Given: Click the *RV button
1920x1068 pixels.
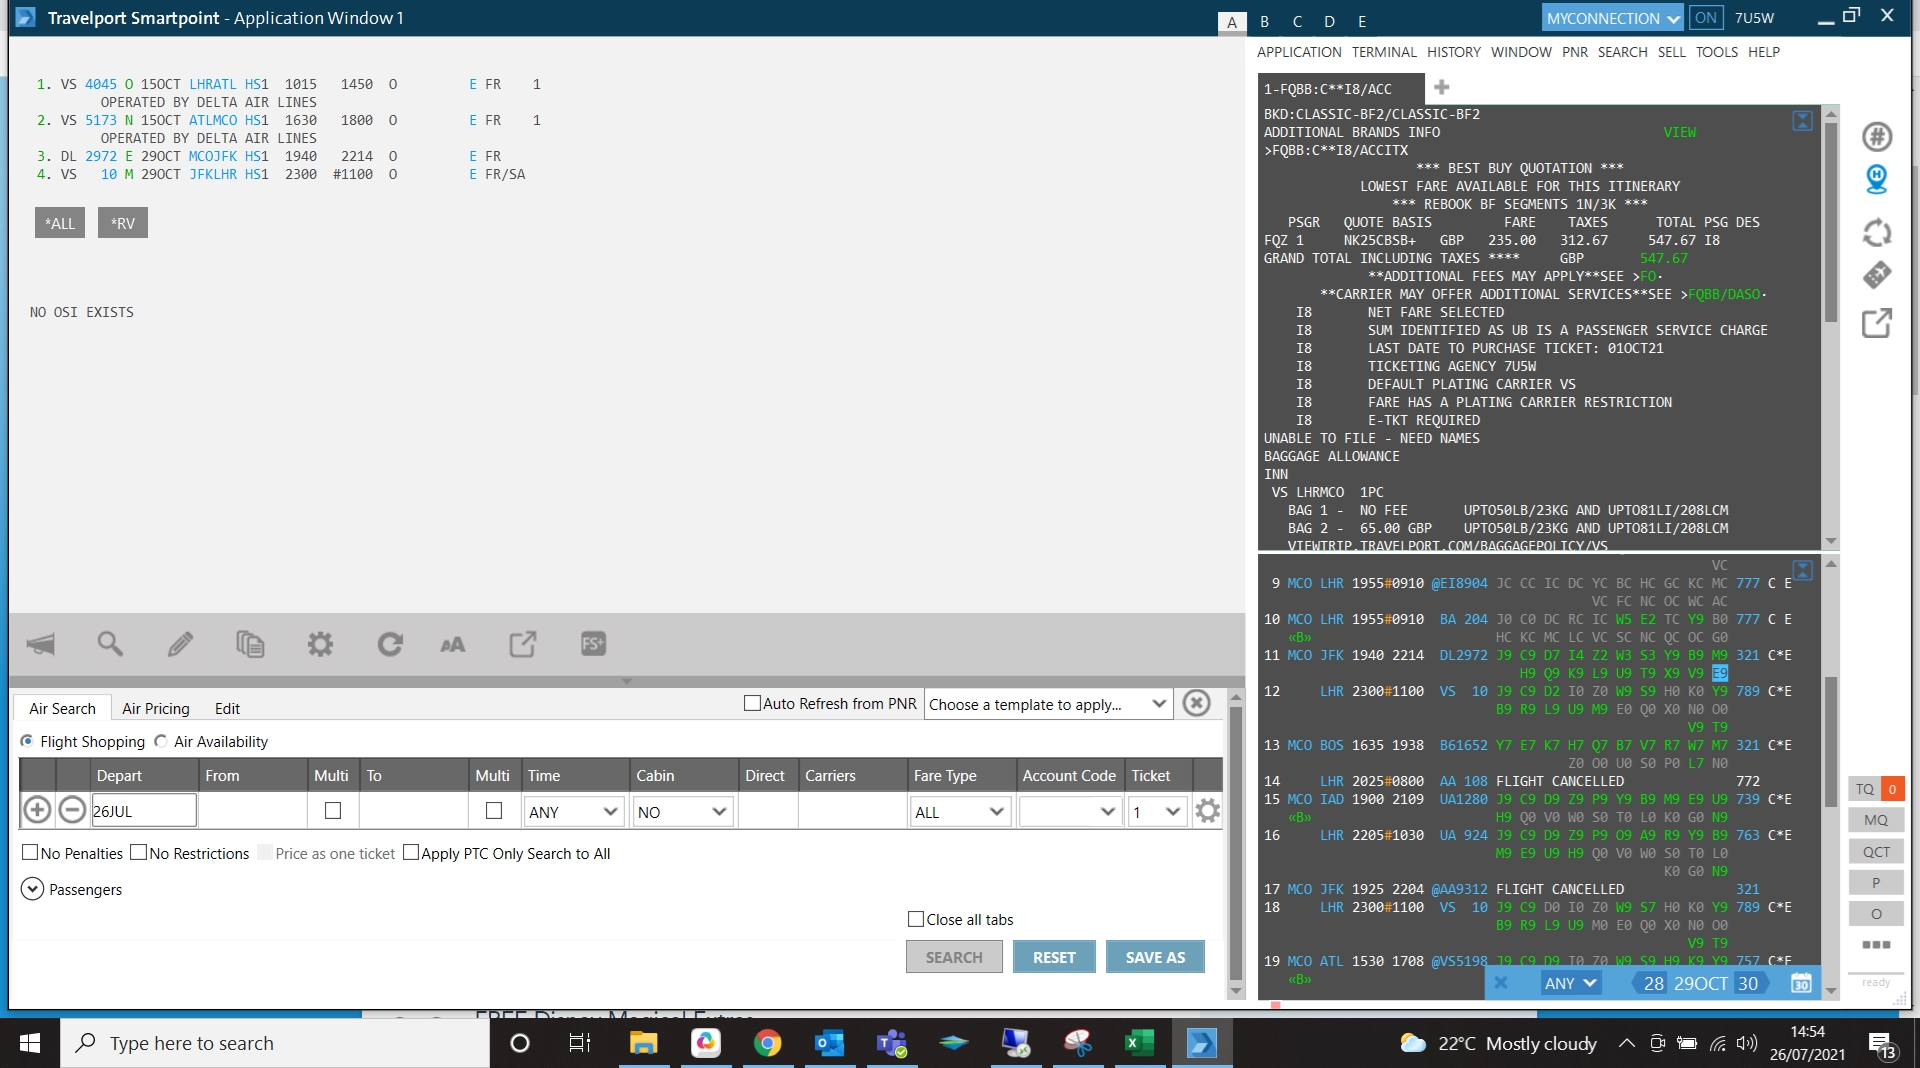Looking at the screenshot, I should pyautogui.click(x=123, y=223).
